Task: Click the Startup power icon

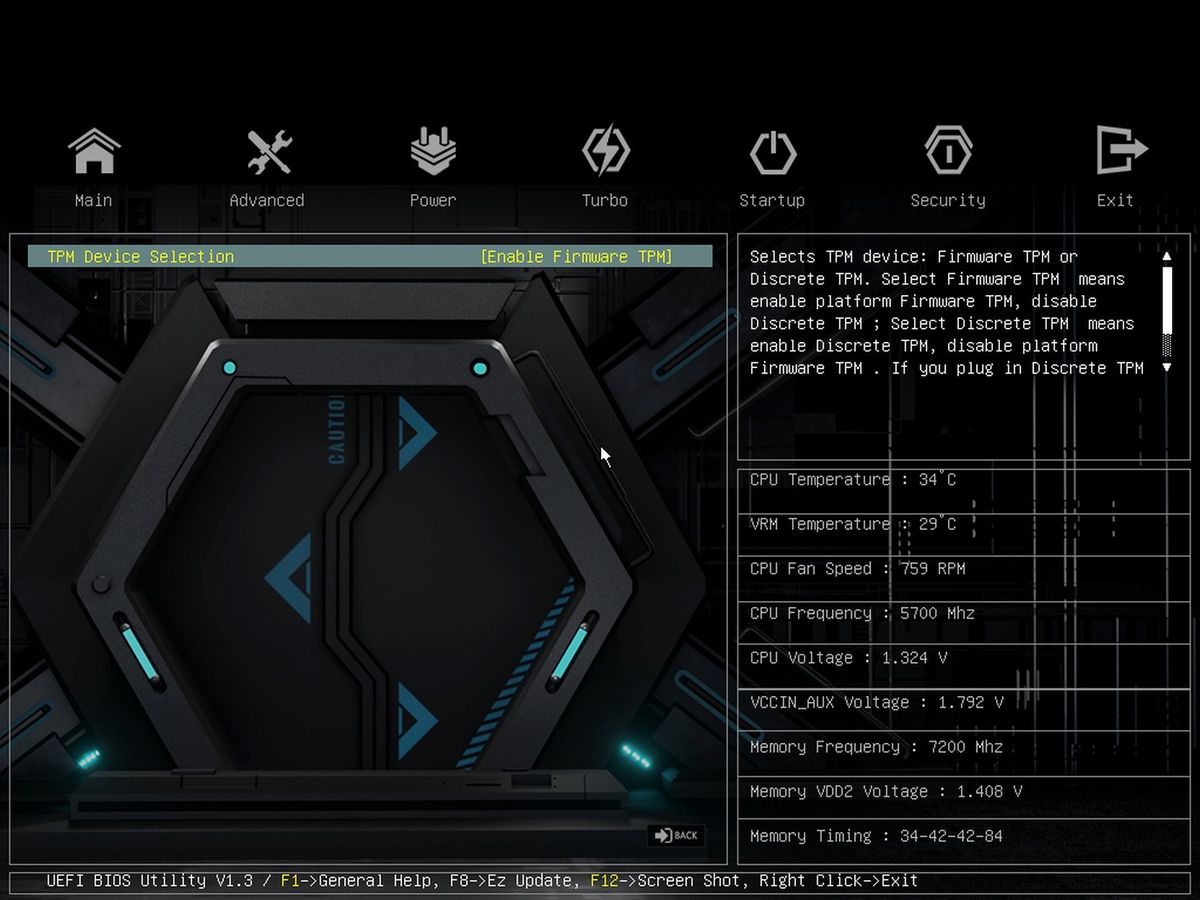Action: [772, 153]
